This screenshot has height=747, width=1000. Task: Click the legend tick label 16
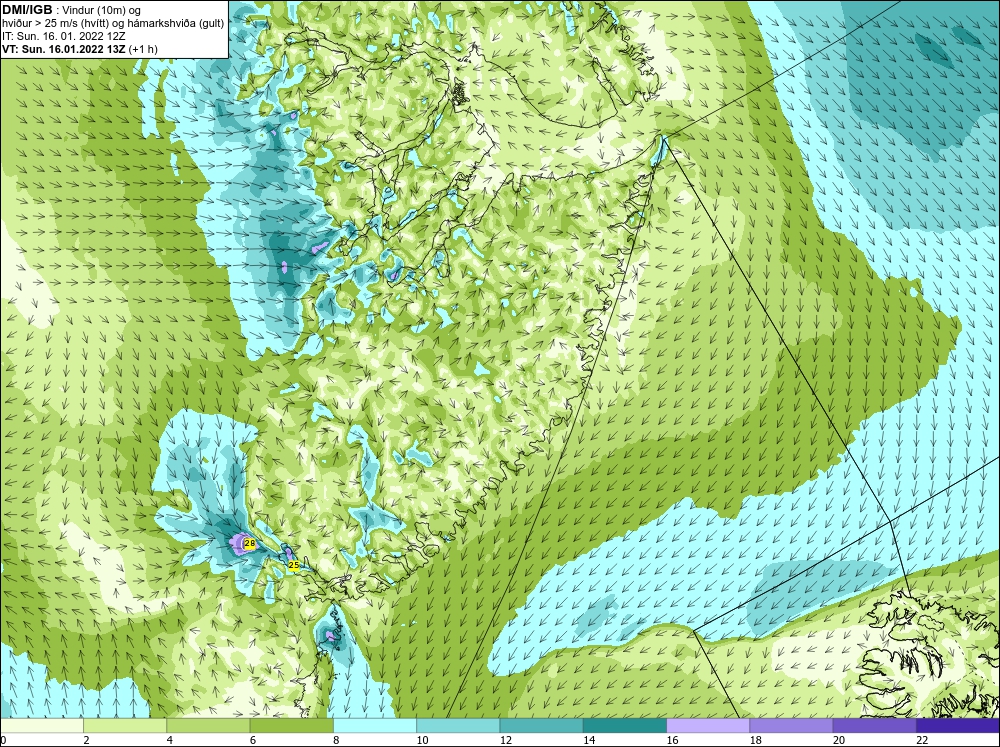tap(672, 739)
